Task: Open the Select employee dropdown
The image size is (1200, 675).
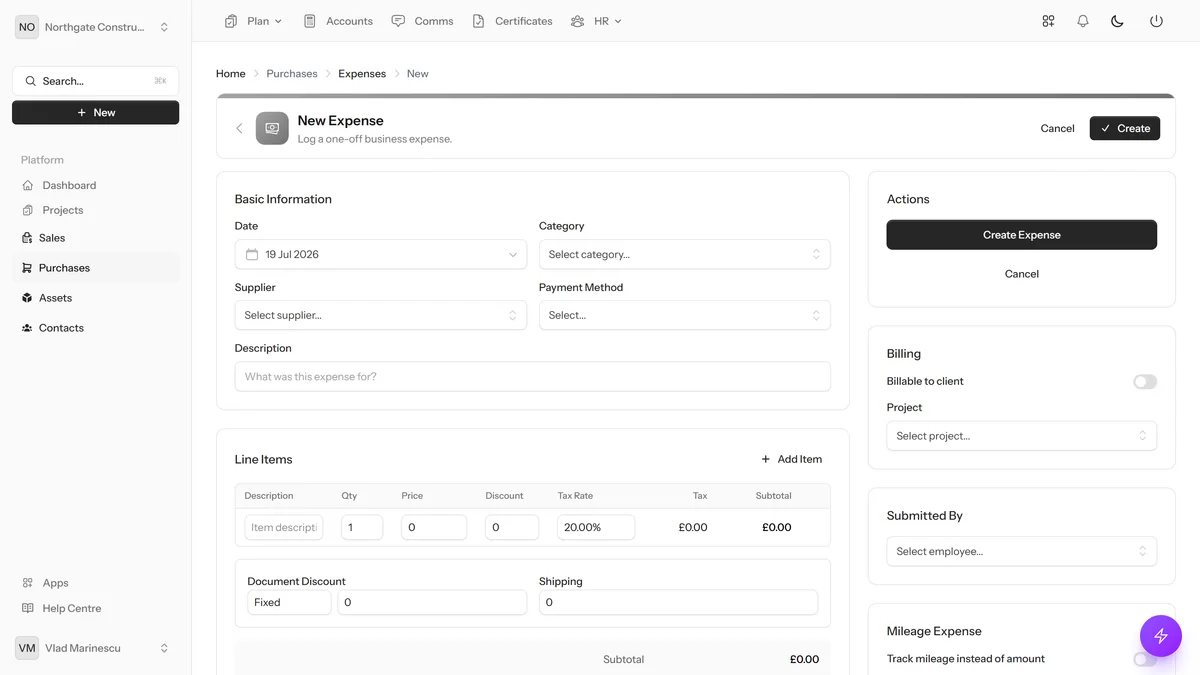Action: point(1022,551)
